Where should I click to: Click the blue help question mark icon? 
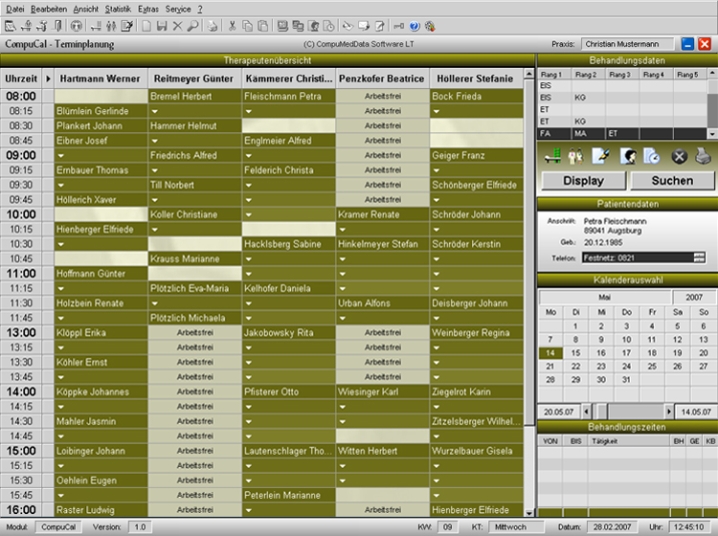[415, 25]
